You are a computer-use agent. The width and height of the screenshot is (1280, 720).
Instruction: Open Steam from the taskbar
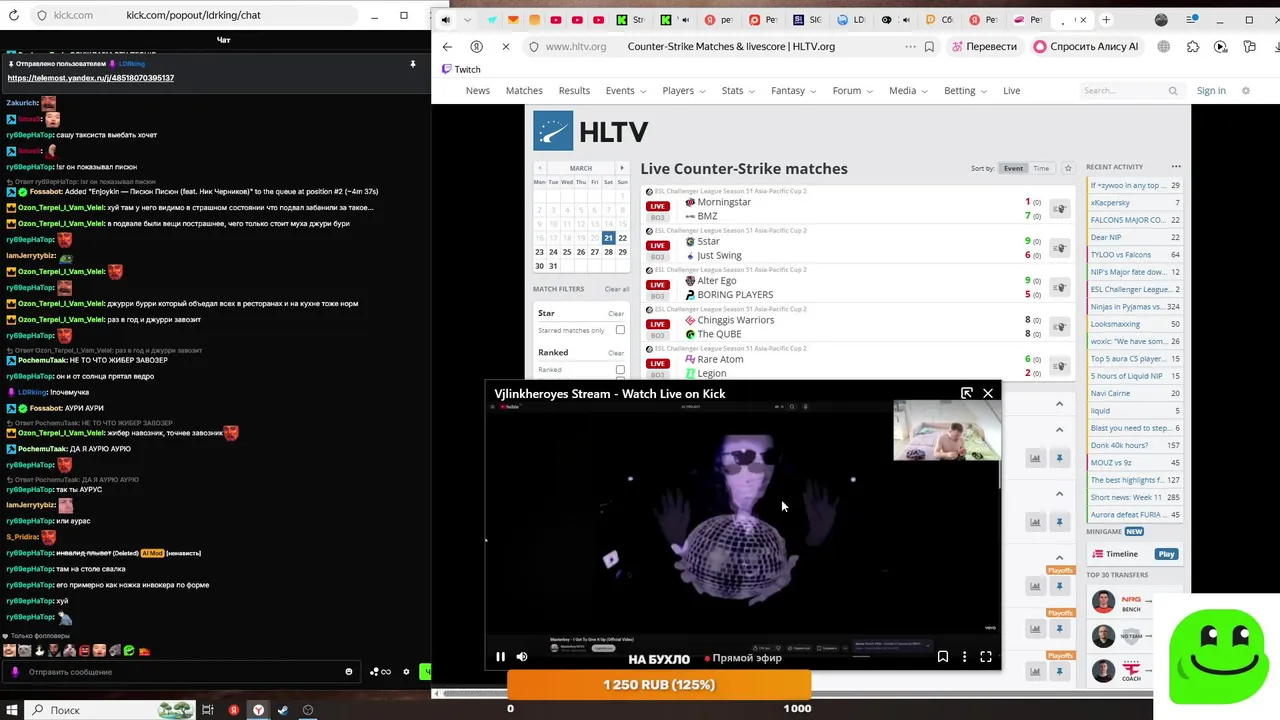click(x=283, y=710)
